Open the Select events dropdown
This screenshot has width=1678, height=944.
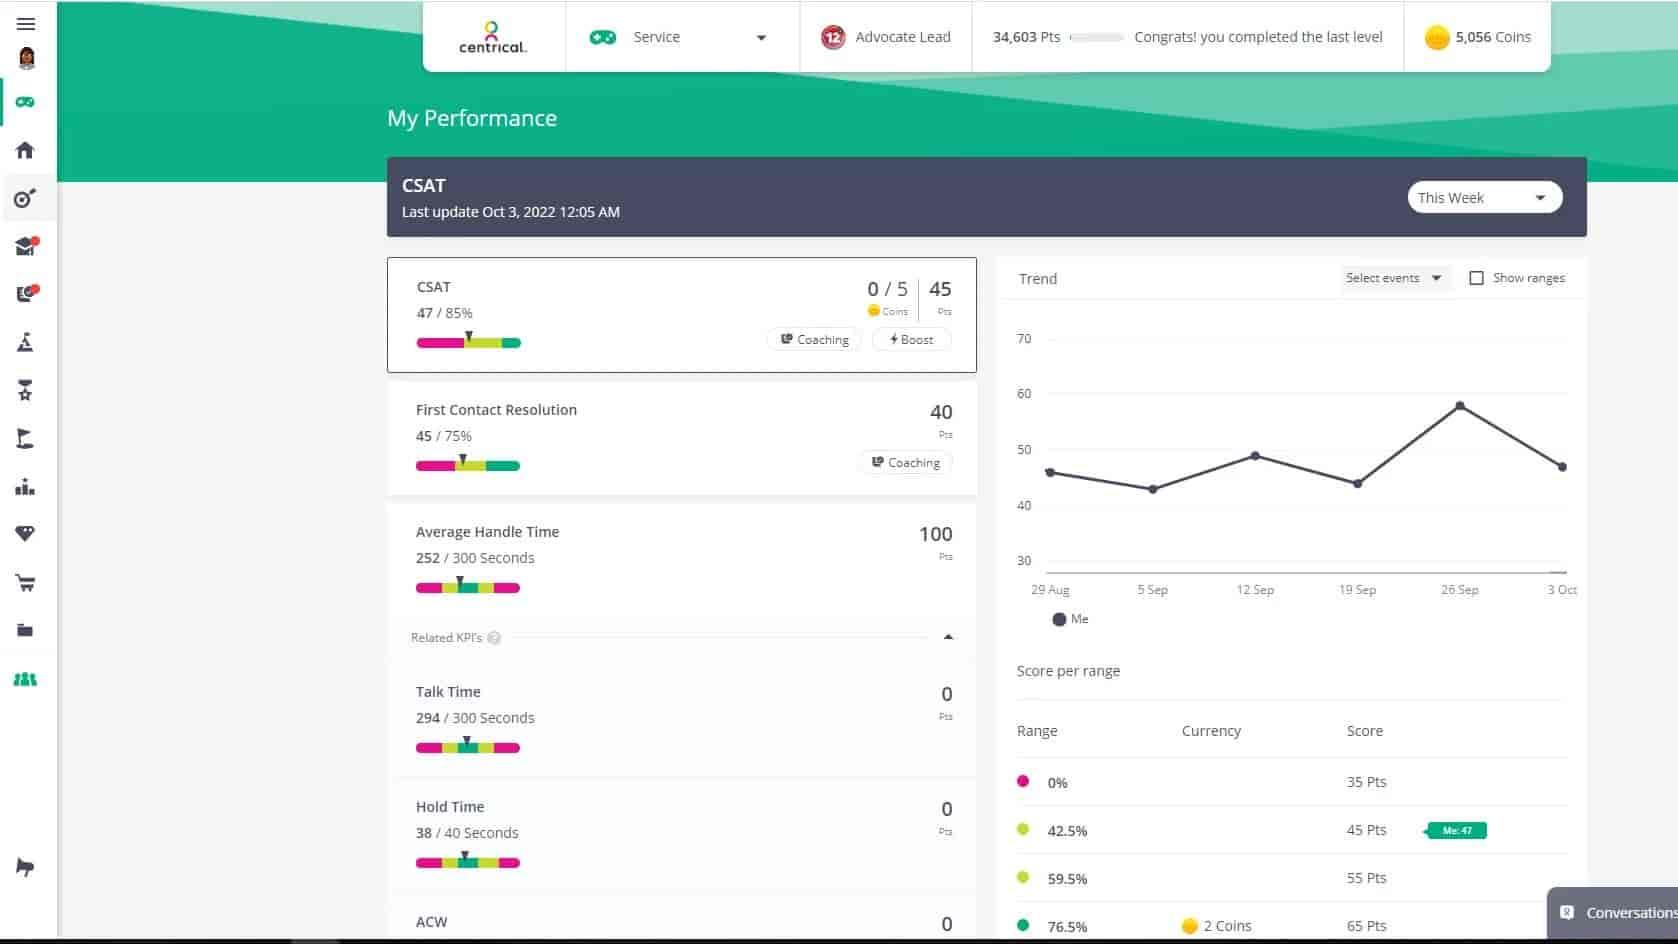point(1394,277)
